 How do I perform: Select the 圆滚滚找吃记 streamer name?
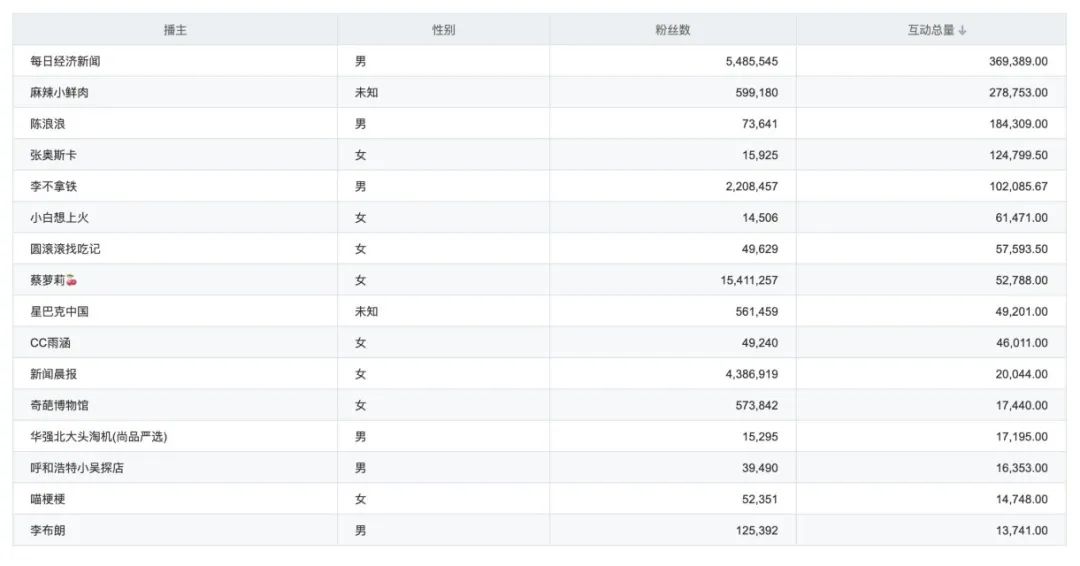tap(65, 249)
